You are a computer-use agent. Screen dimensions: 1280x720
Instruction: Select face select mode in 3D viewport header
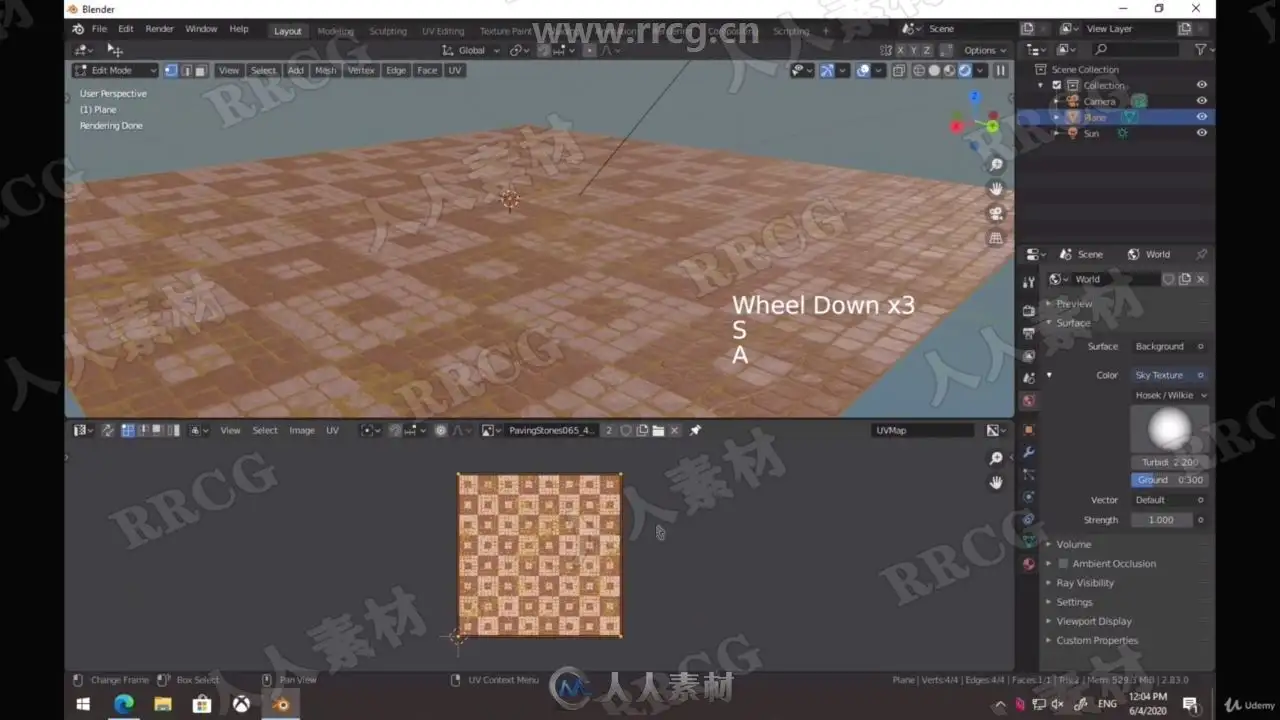(x=201, y=71)
